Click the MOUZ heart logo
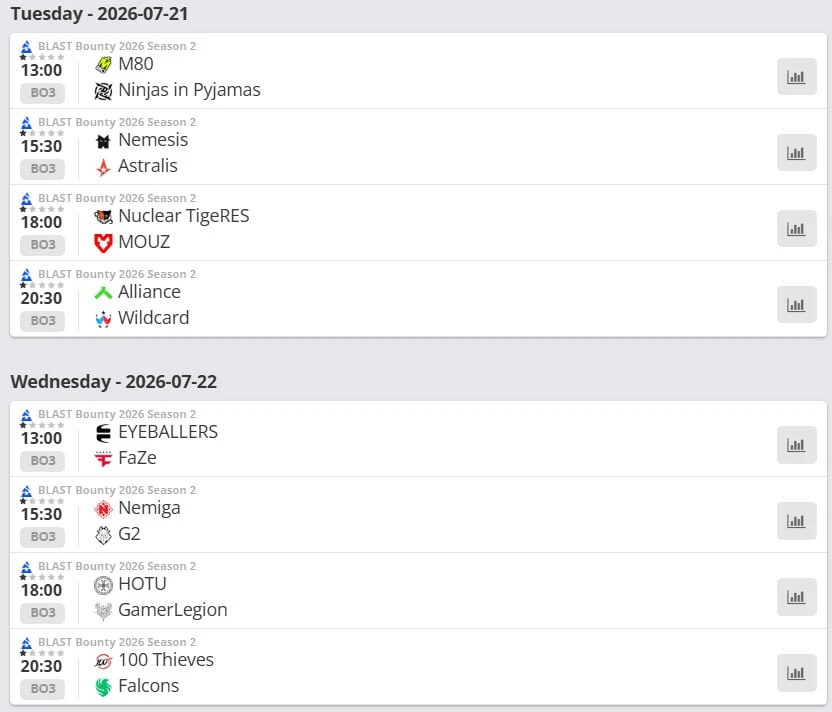832x712 pixels. (x=103, y=243)
